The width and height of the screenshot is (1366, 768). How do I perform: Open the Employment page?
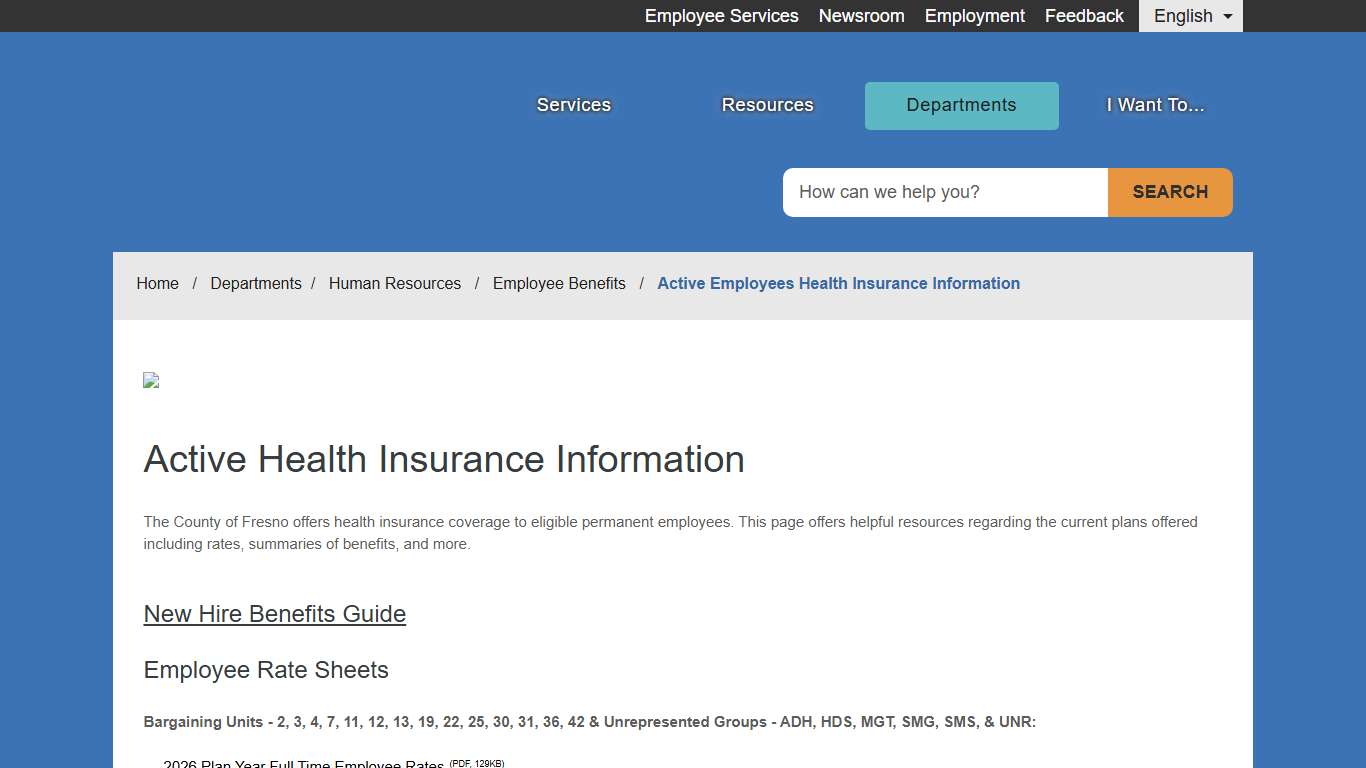coord(974,16)
